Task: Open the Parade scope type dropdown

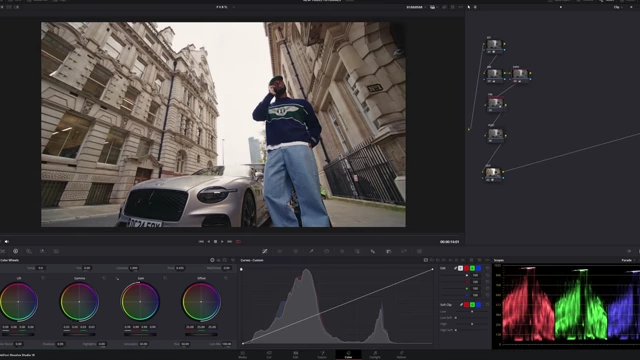Action: point(628,260)
